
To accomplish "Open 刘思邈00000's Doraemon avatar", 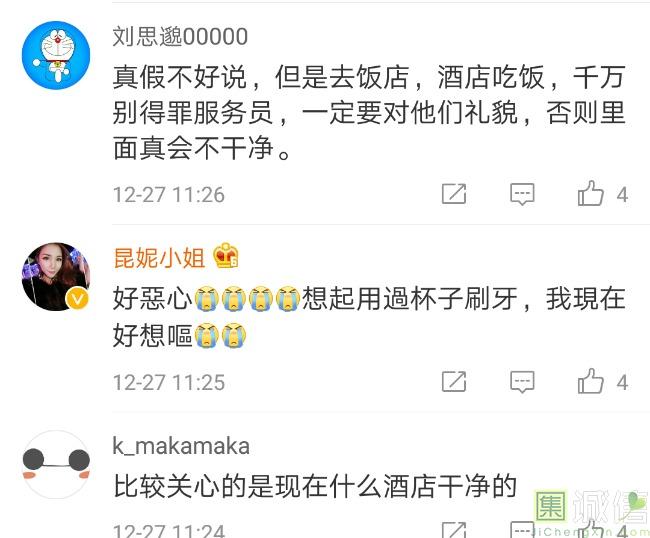I will [x=56, y=55].
